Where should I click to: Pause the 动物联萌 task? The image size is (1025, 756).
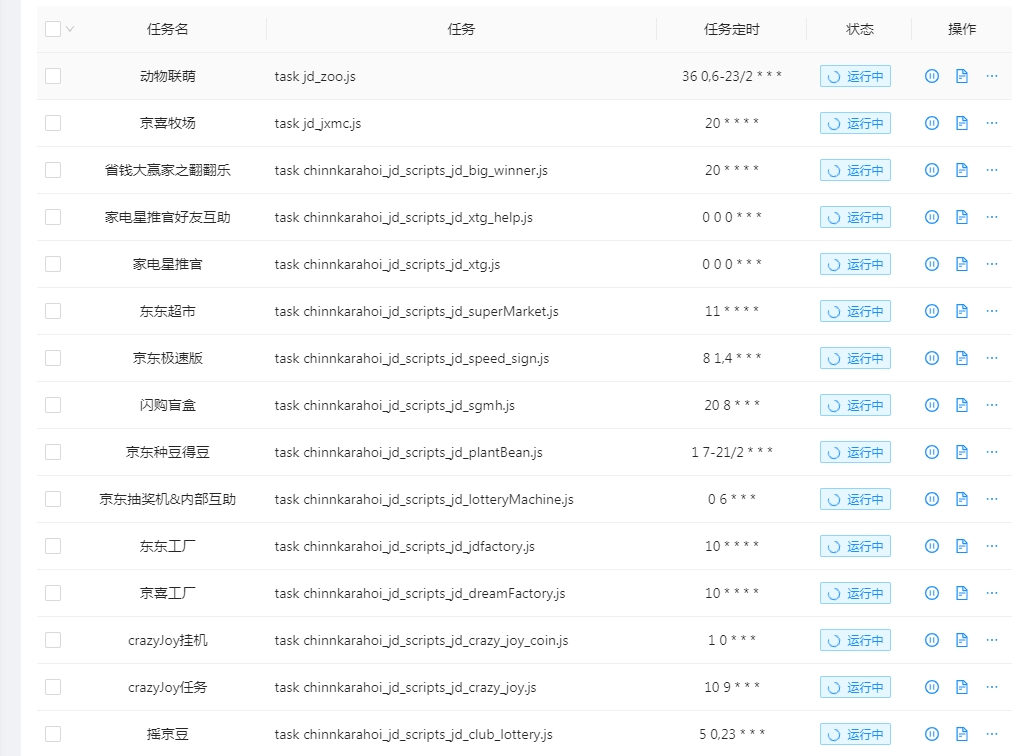[931, 76]
